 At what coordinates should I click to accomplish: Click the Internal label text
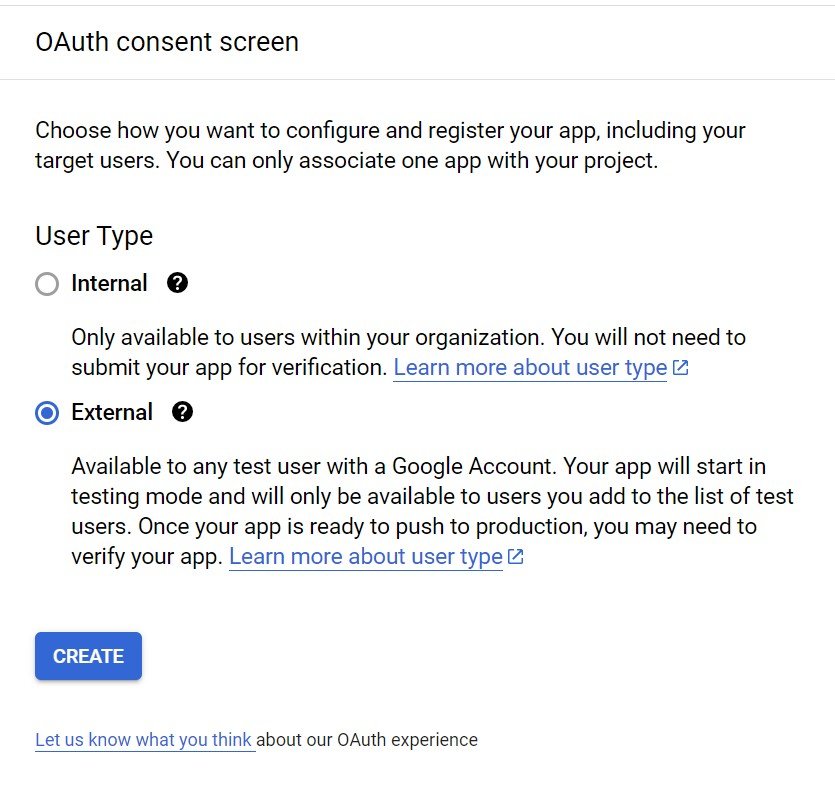[109, 283]
